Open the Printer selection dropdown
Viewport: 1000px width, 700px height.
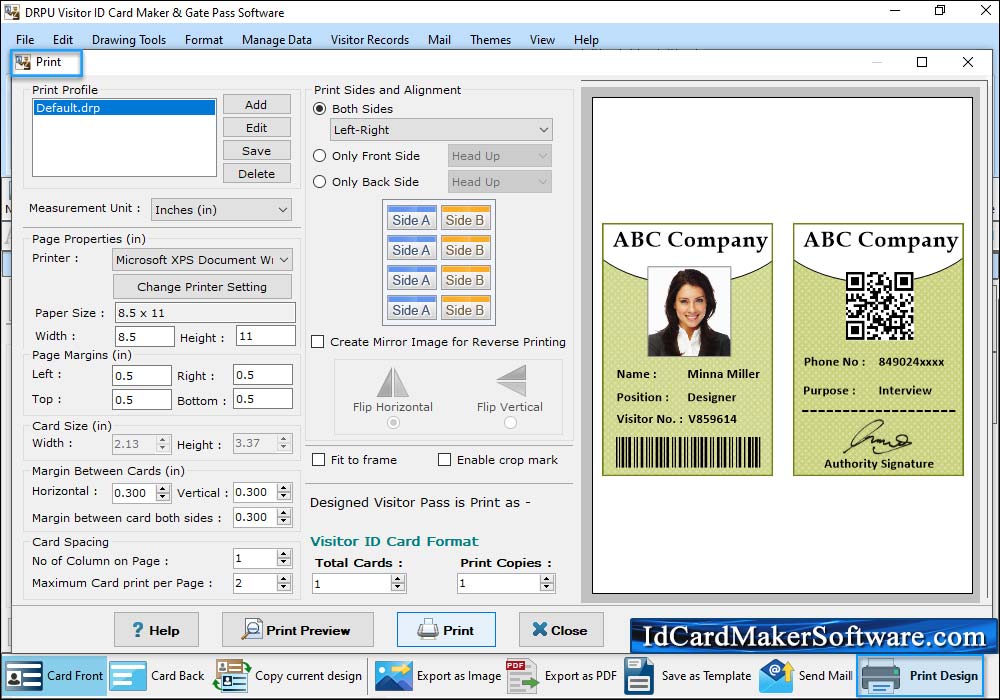203,259
